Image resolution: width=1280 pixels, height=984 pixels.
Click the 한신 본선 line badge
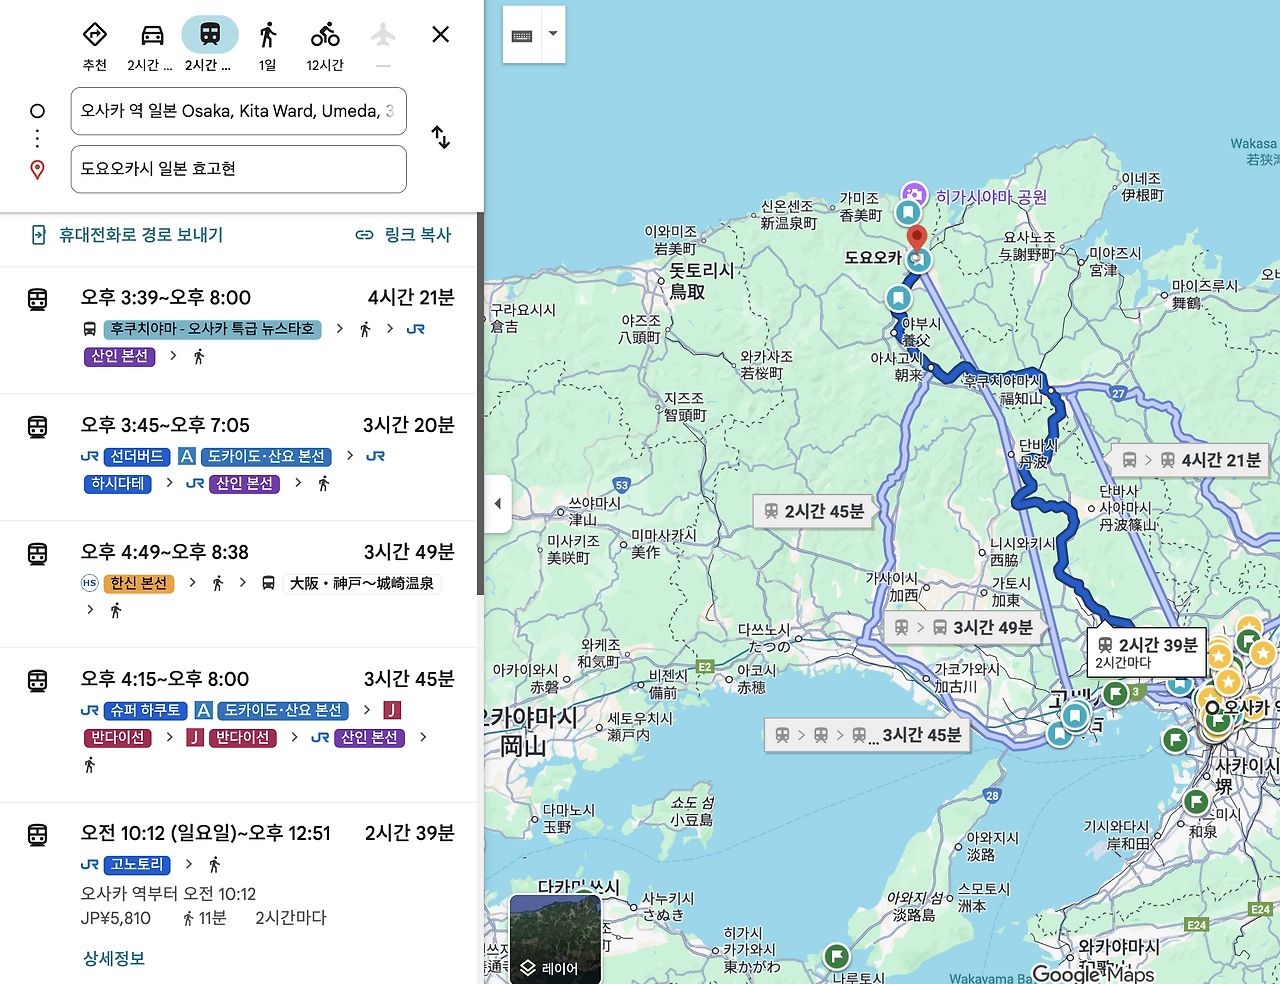pyautogui.click(x=139, y=584)
